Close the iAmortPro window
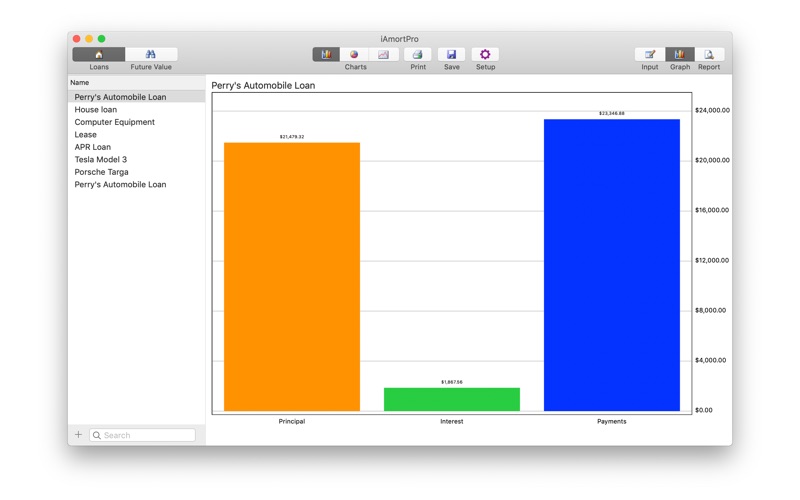 [77, 39]
